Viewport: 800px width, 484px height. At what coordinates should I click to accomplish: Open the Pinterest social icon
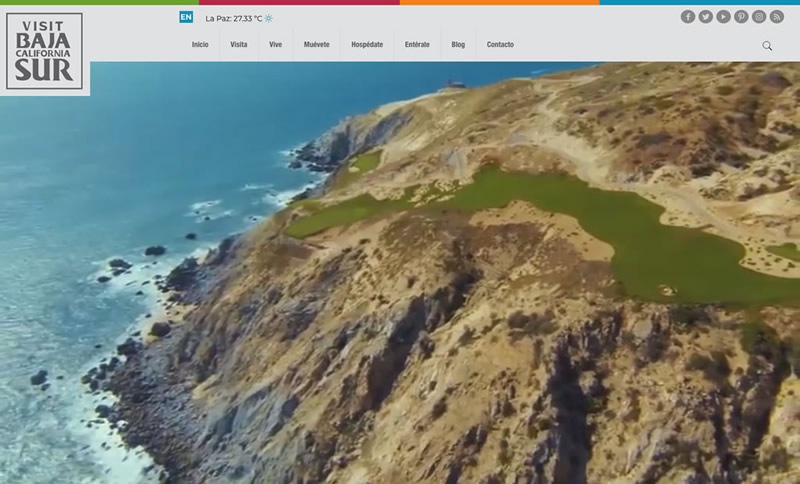click(x=741, y=17)
